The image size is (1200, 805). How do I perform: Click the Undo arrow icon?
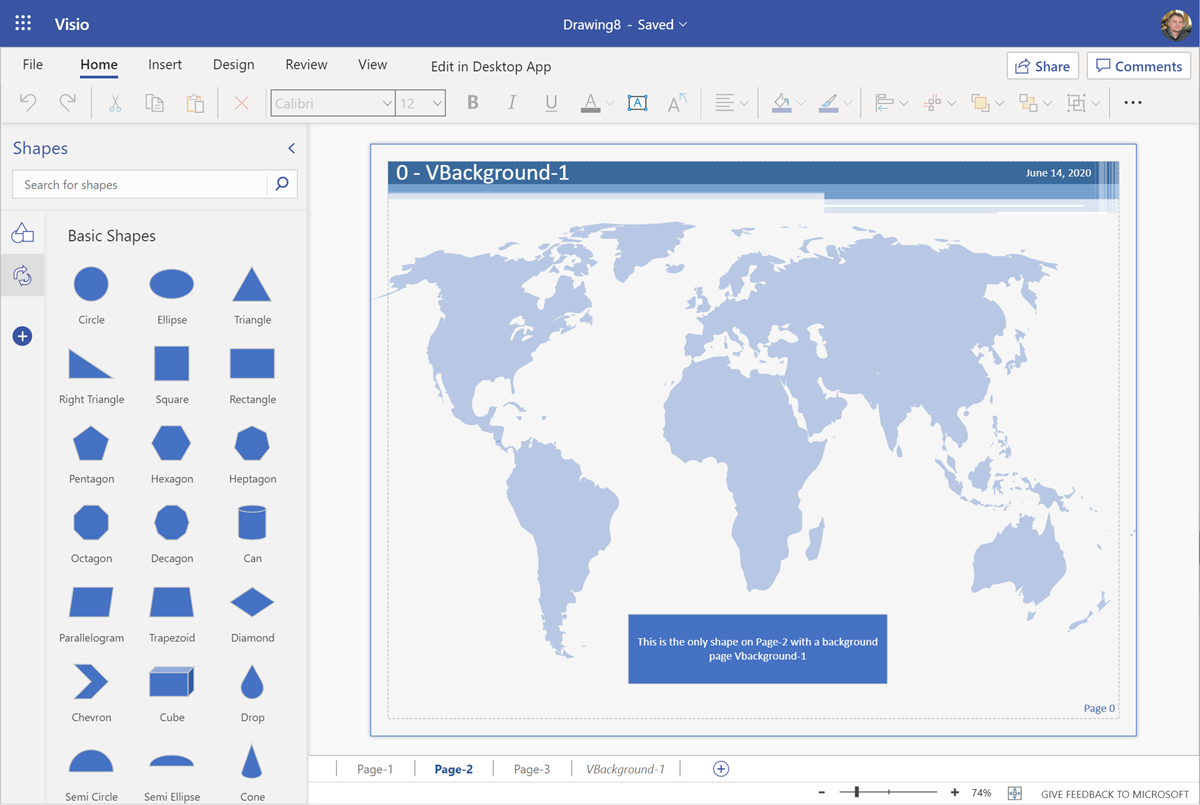click(x=29, y=102)
